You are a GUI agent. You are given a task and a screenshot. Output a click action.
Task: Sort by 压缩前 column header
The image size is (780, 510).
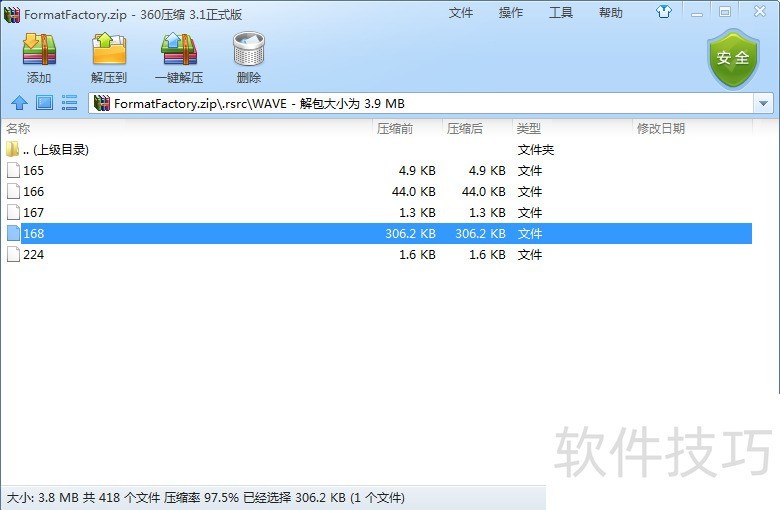407,128
